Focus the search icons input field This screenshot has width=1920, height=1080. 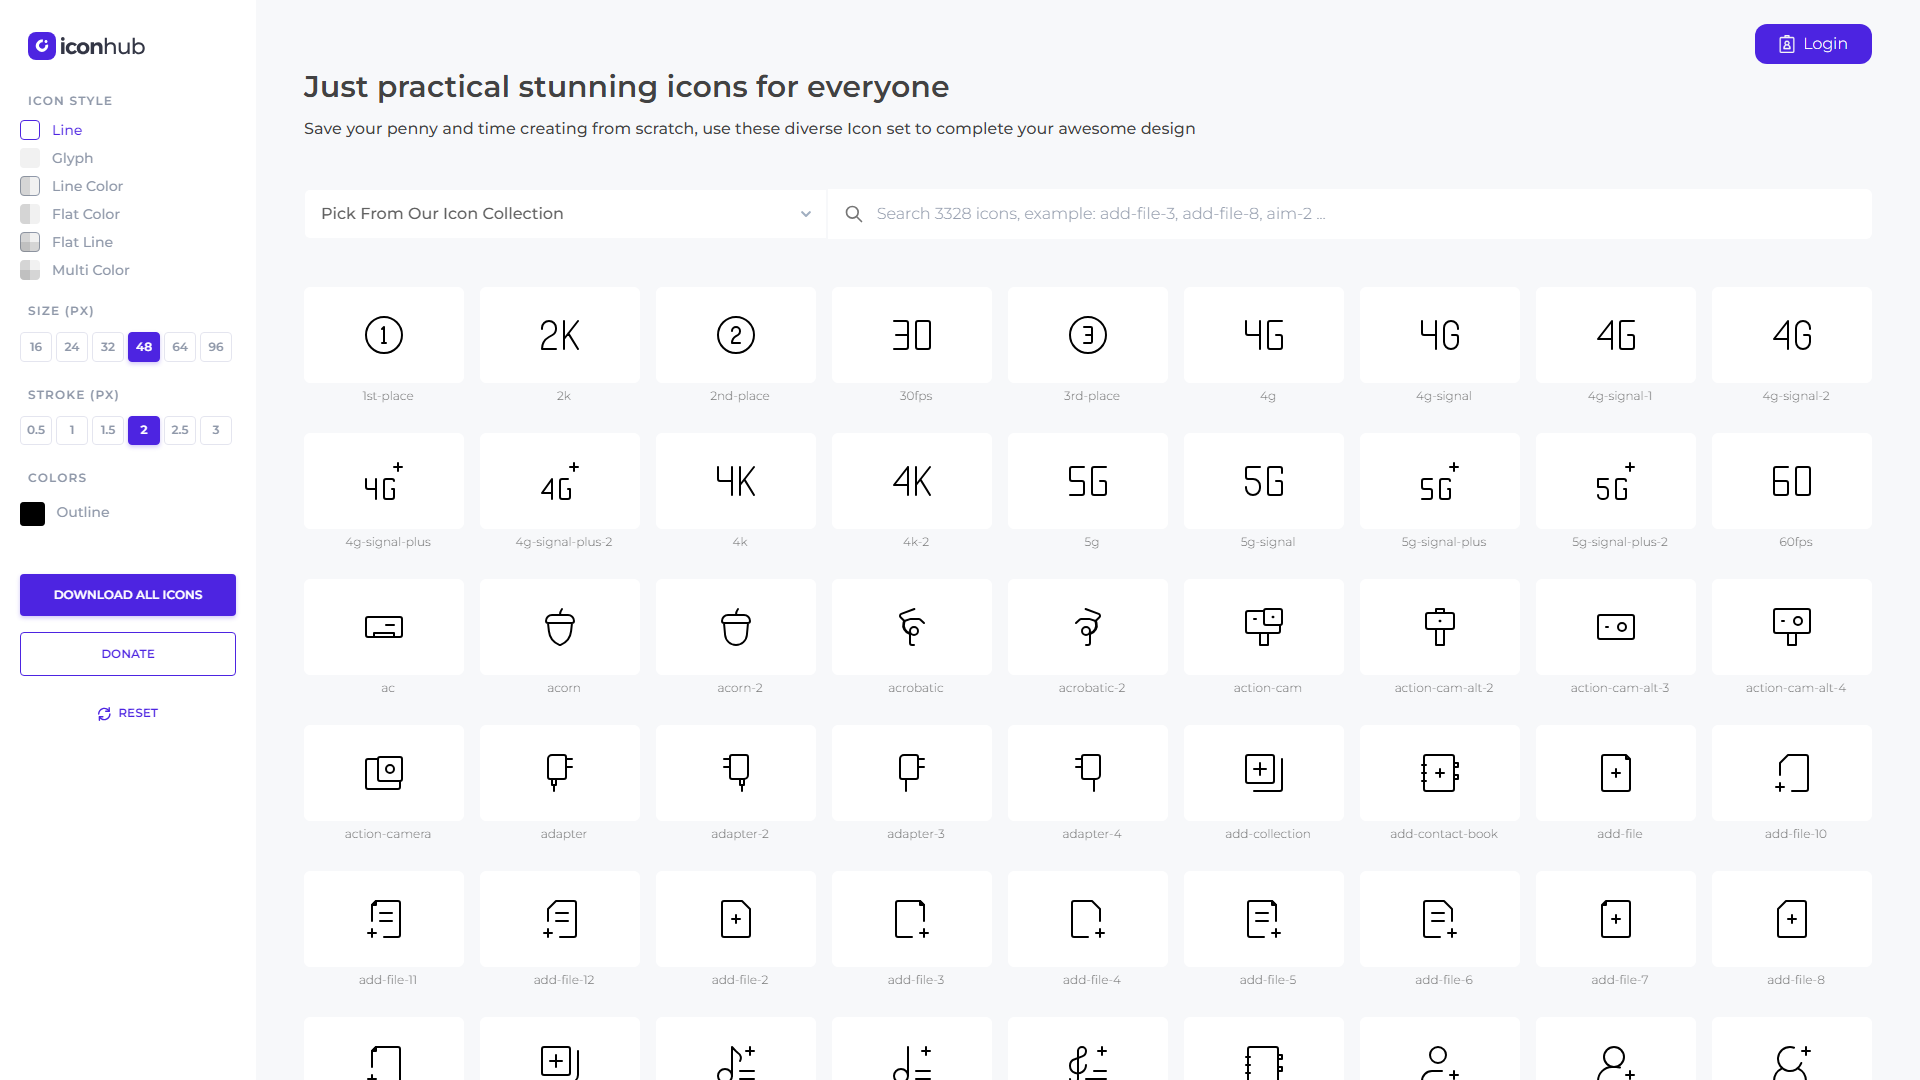[x=1350, y=214]
